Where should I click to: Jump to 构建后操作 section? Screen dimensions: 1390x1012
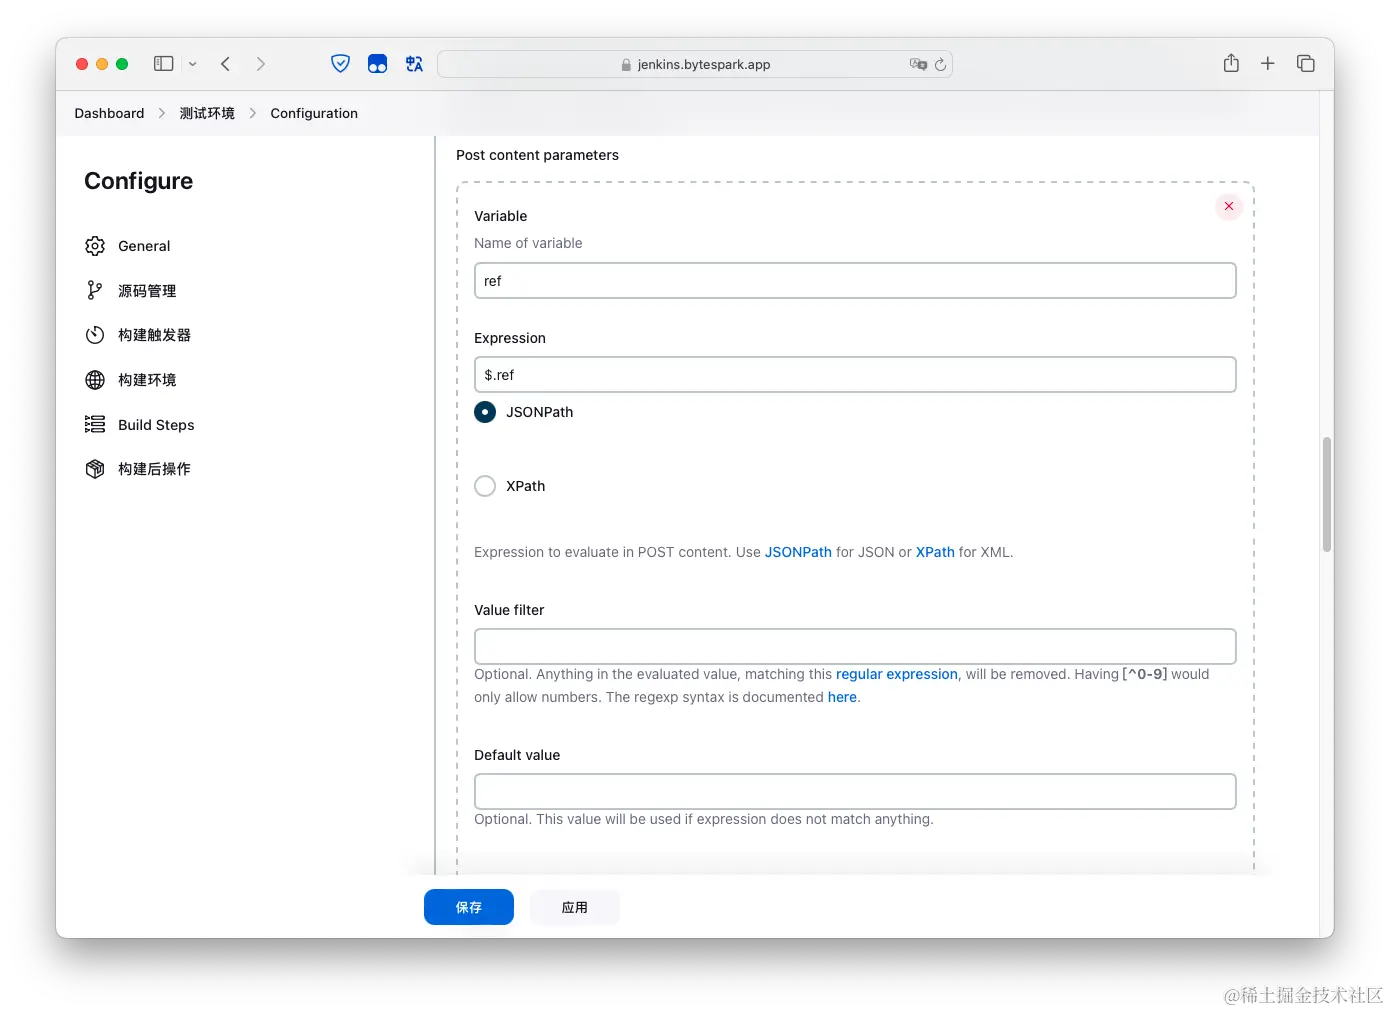pos(154,469)
